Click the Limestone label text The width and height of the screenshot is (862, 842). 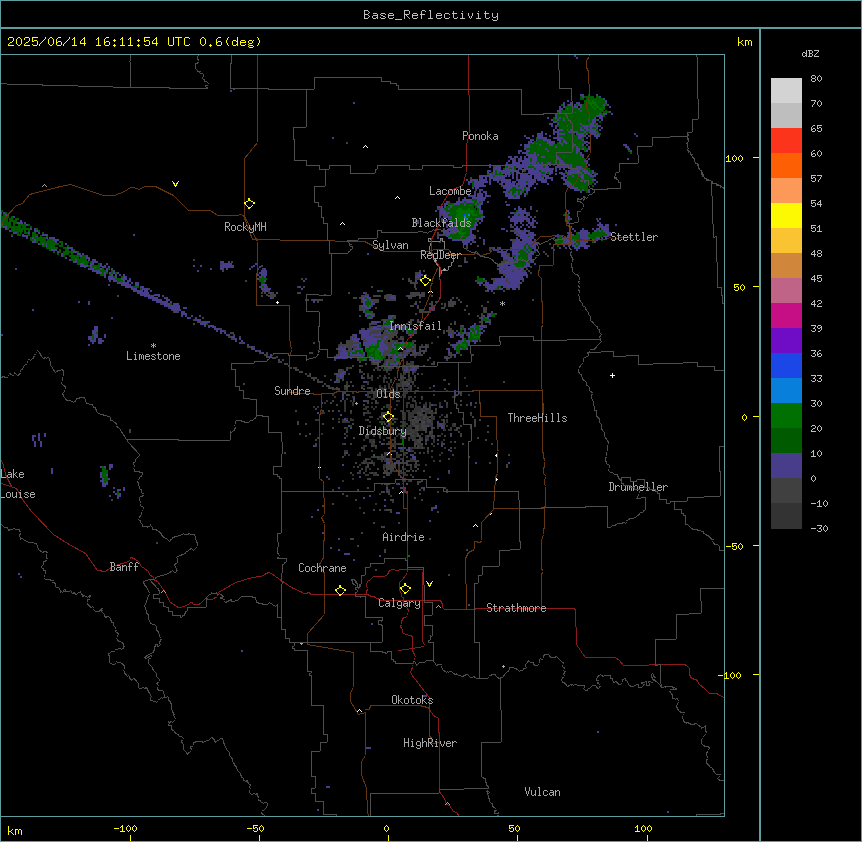click(x=153, y=356)
